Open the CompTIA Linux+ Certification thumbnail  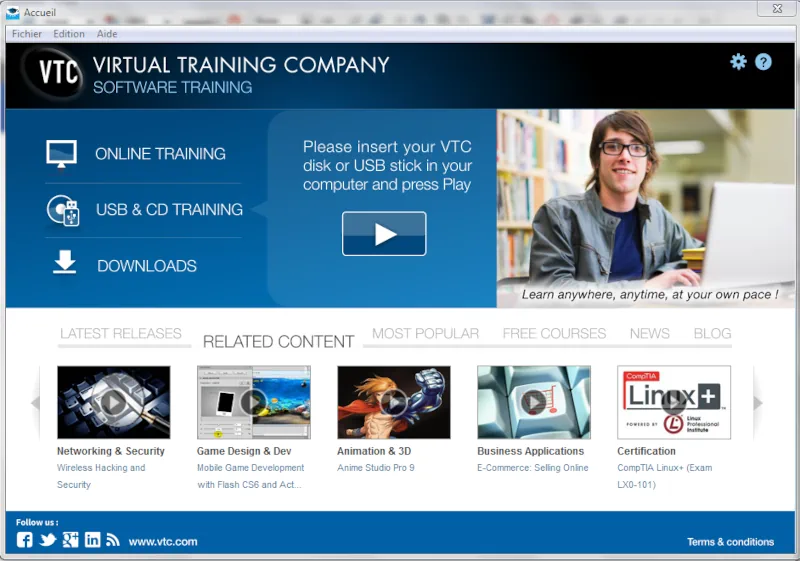(673, 402)
